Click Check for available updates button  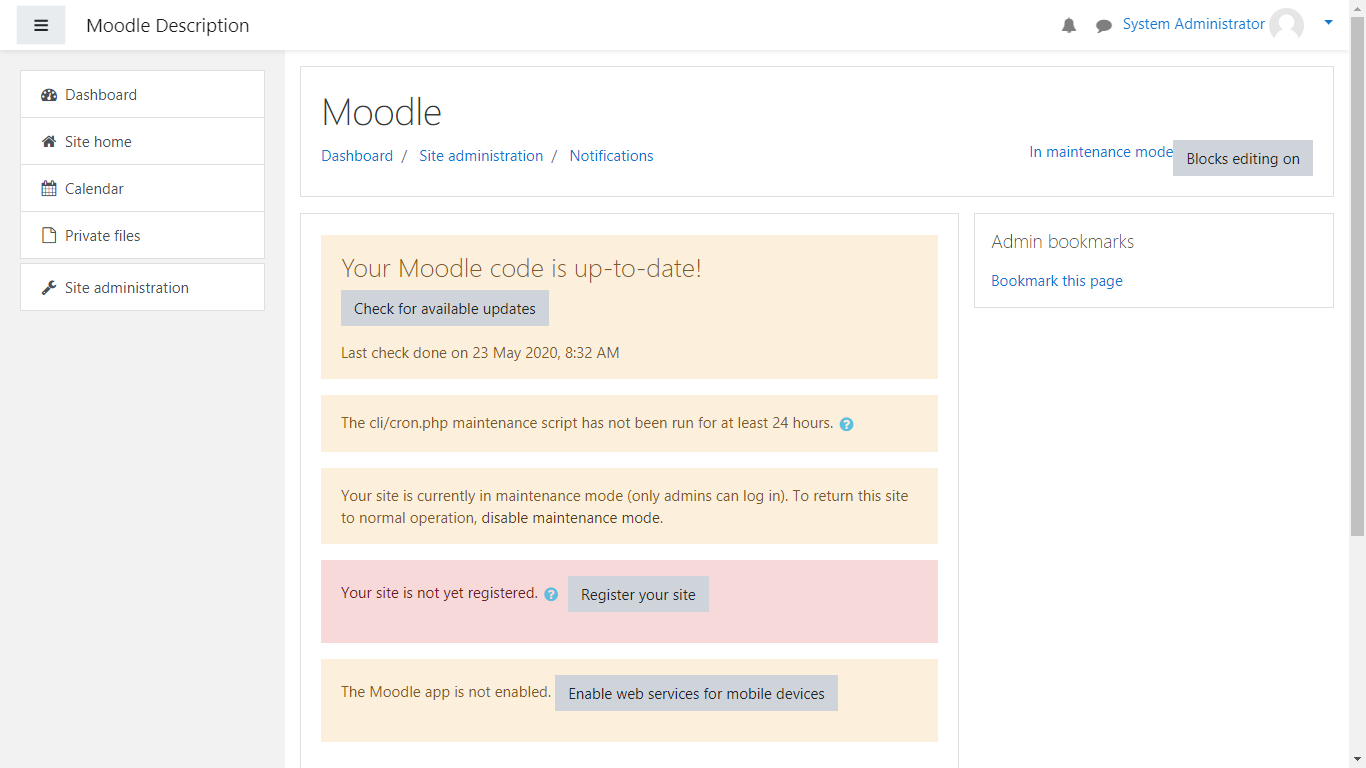point(444,309)
